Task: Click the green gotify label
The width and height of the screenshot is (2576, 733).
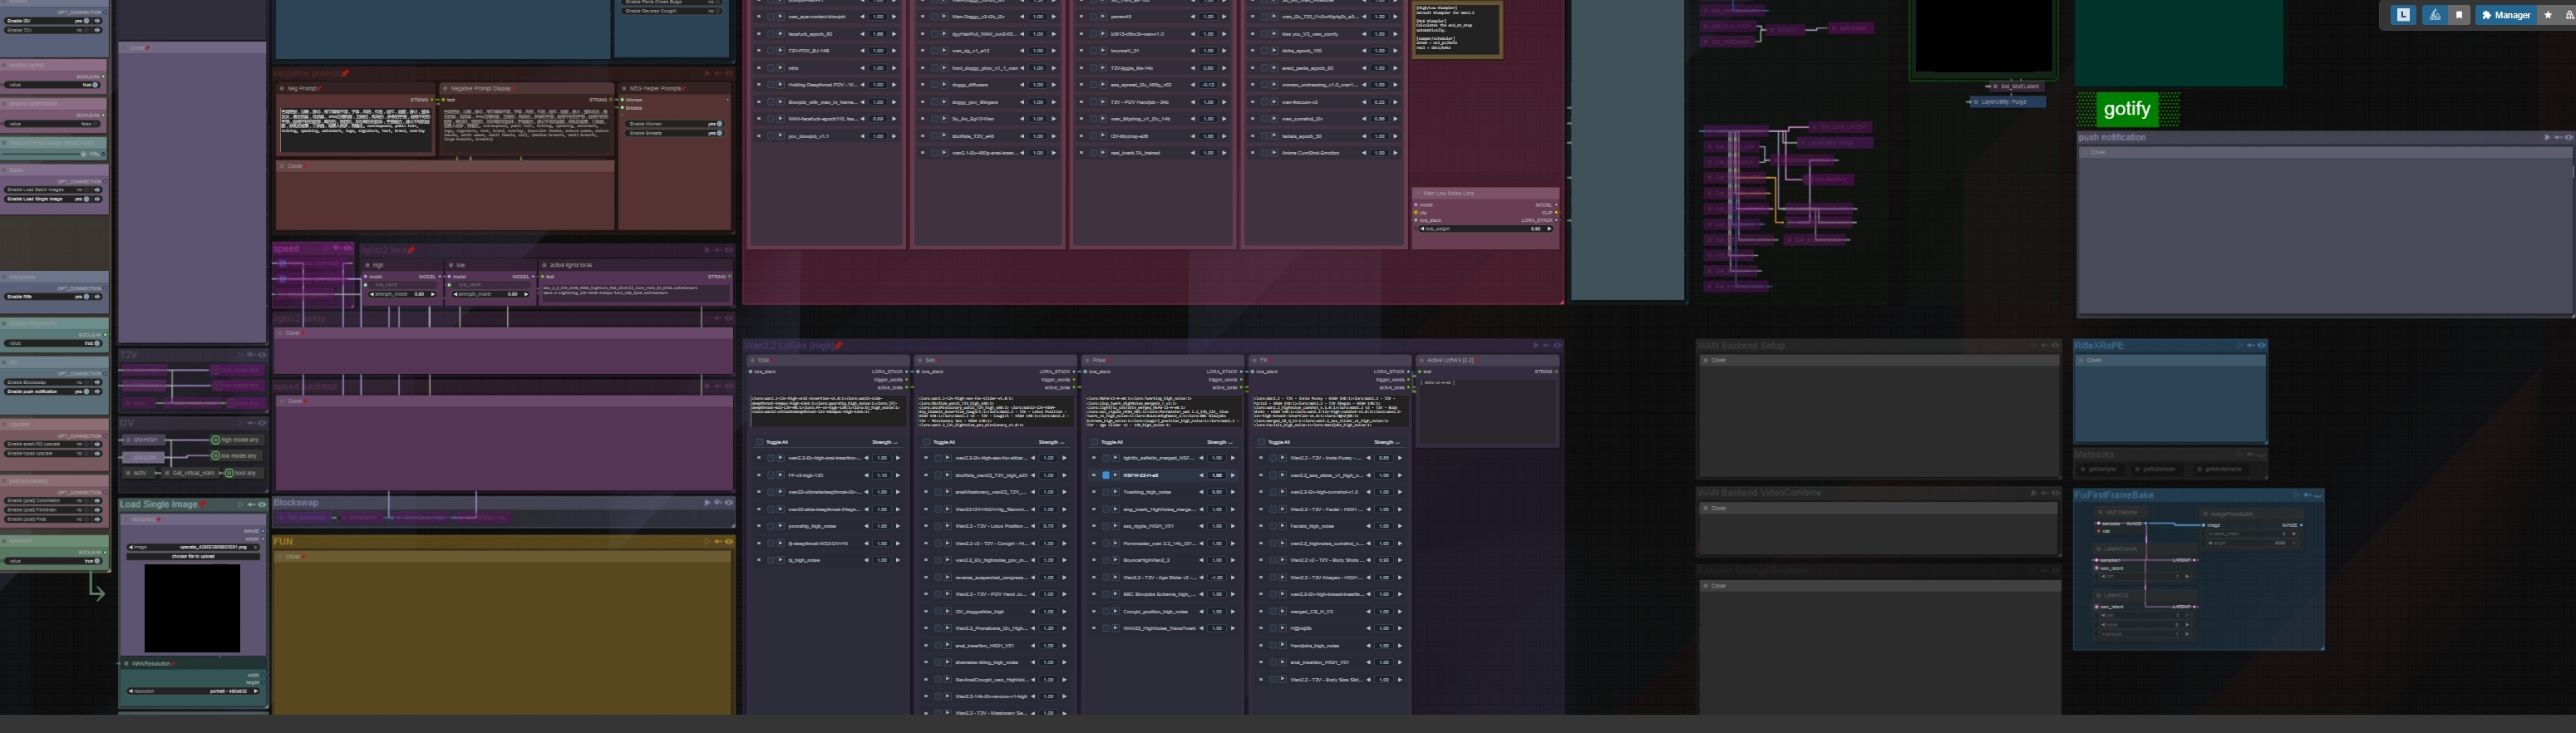Action: tap(2126, 109)
